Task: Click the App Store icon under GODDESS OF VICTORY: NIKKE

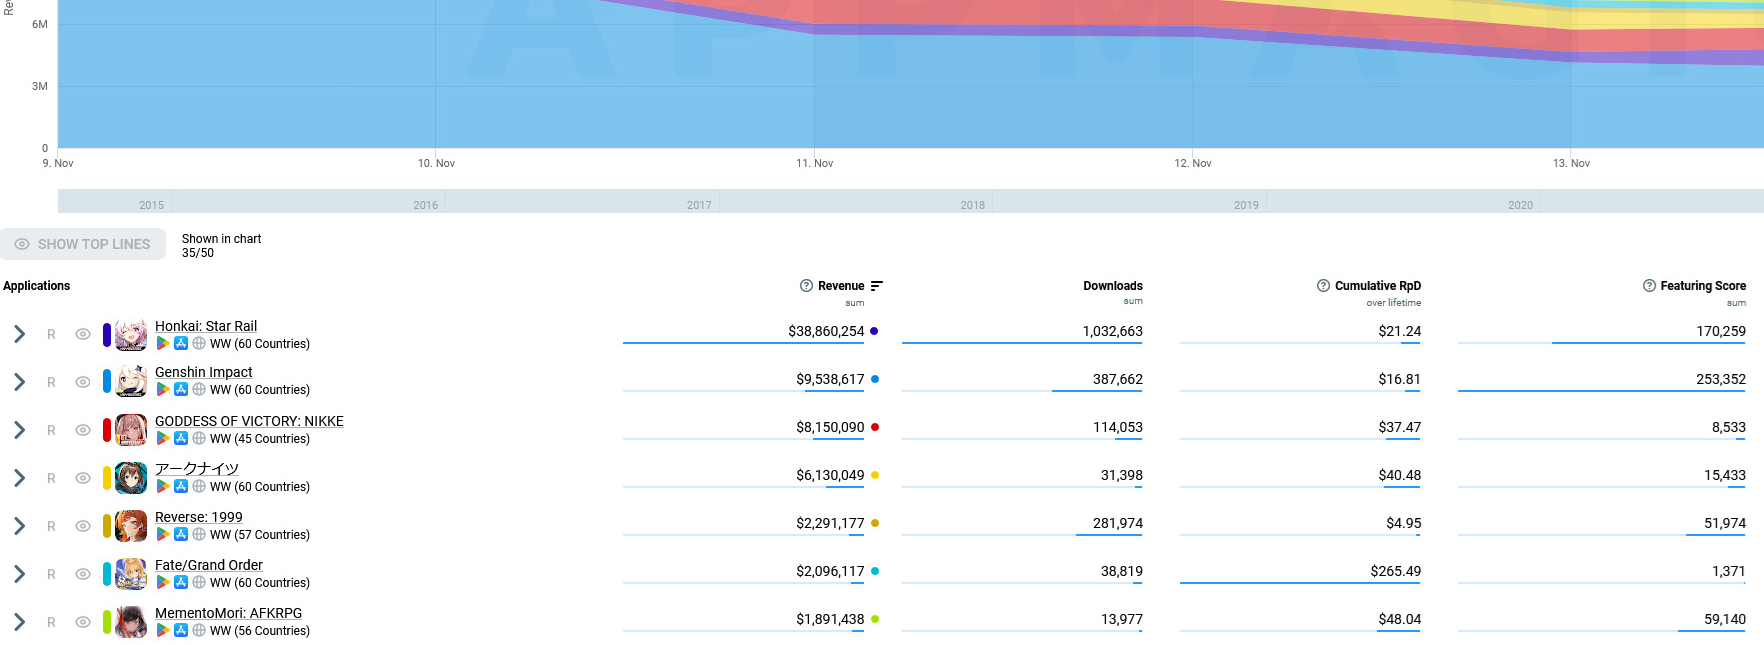Action: tap(181, 438)
